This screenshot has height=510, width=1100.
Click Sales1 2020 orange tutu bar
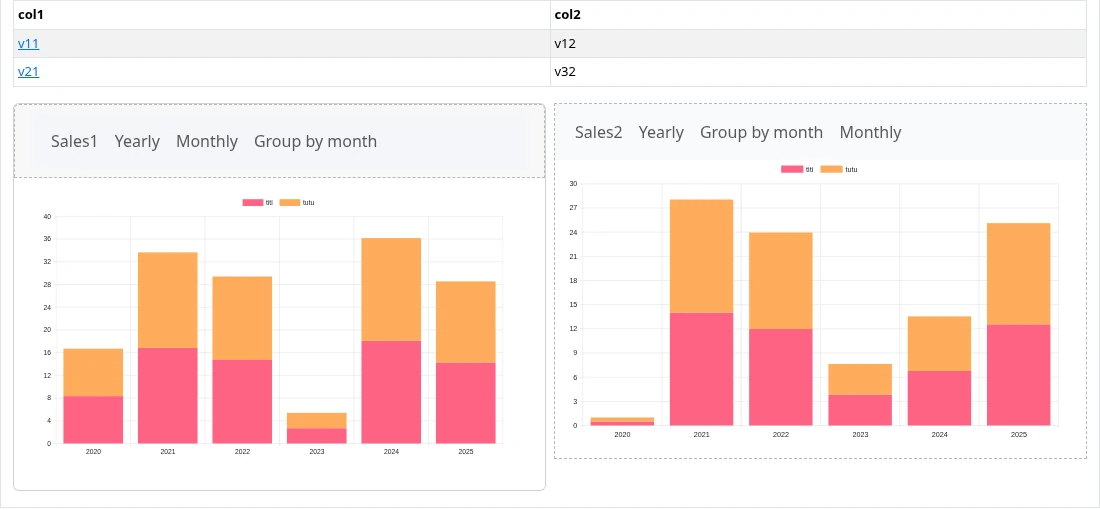[x=93, y=373]
